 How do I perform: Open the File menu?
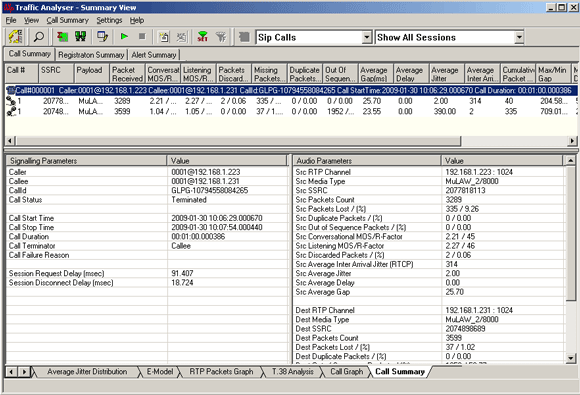(11, 20)
